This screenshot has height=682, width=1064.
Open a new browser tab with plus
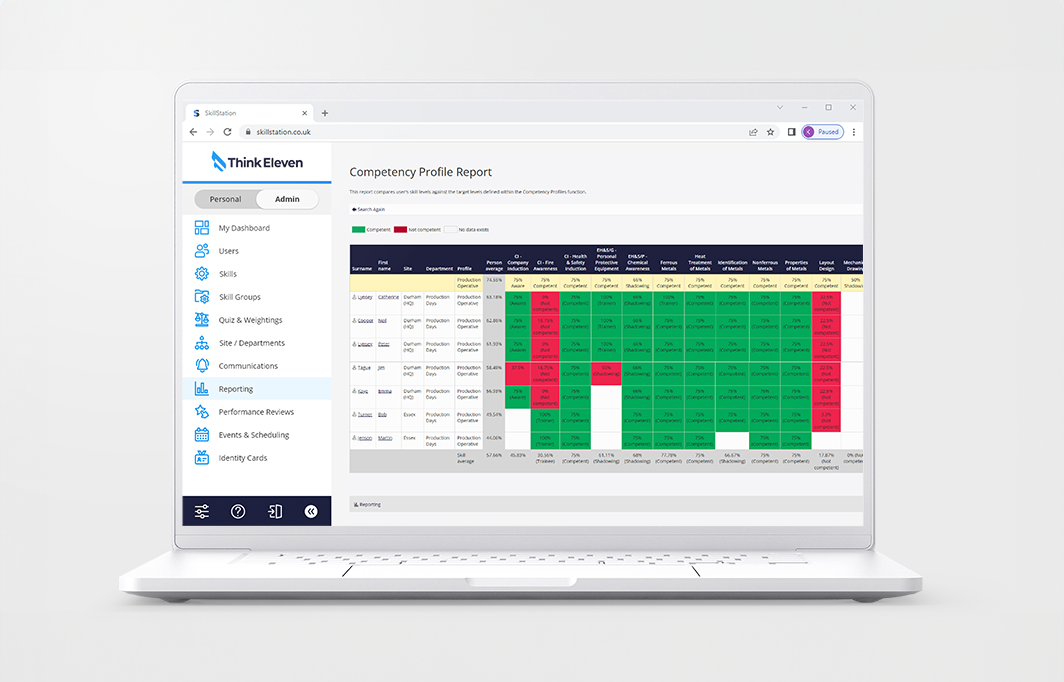pyautogui.click(x=324, y=113)
